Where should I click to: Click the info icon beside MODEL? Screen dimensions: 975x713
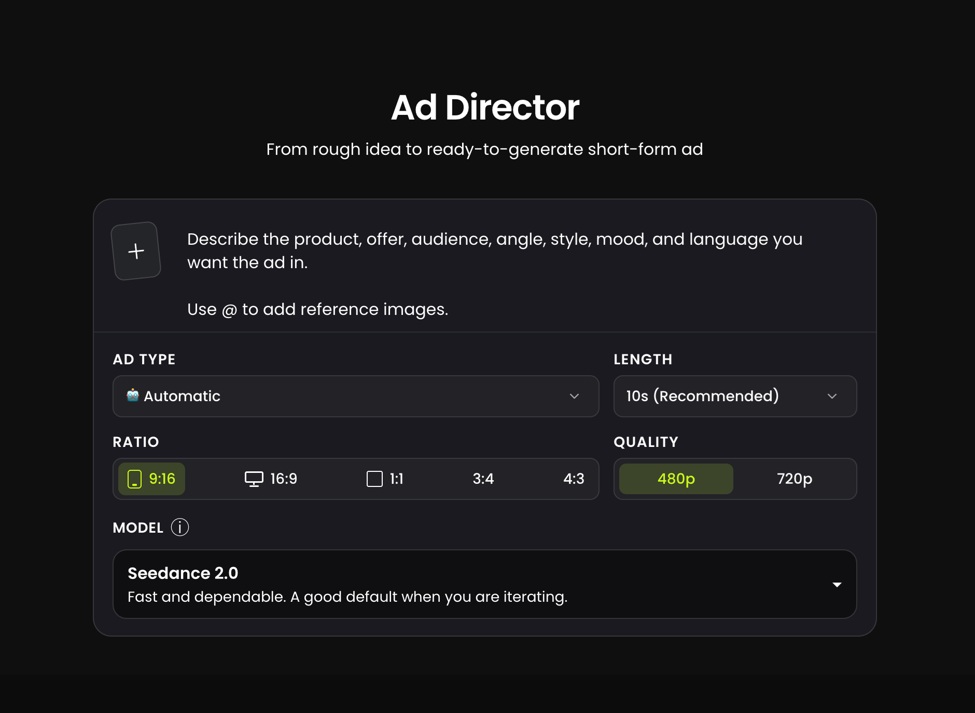[180, 527]
